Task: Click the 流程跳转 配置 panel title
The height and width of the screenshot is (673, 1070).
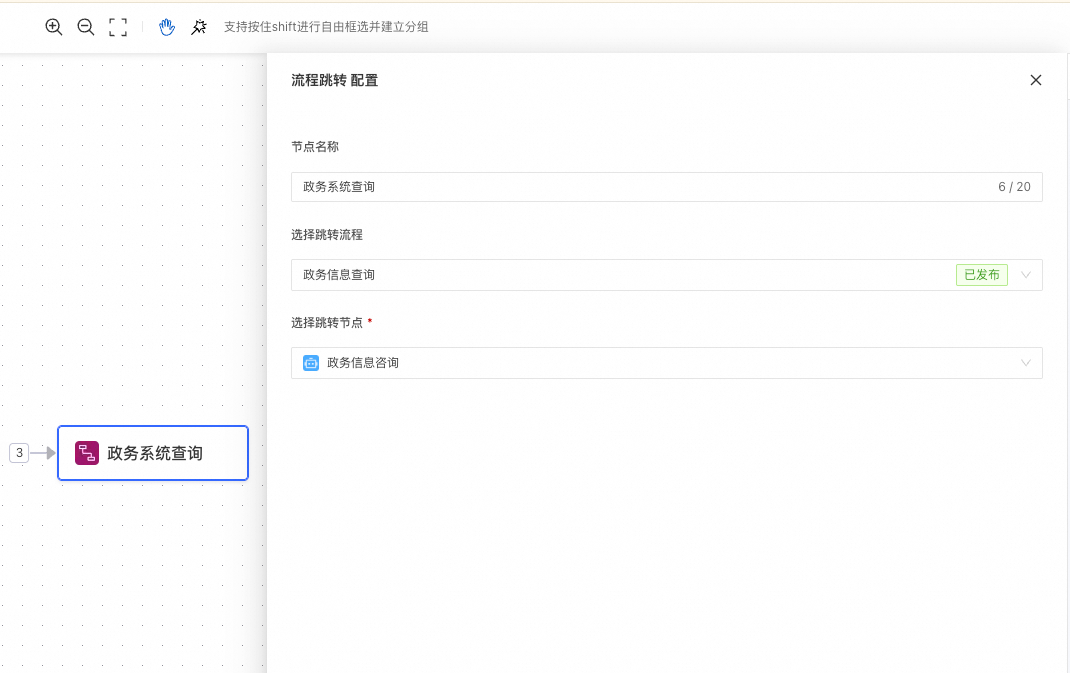Action: [334, 81]
